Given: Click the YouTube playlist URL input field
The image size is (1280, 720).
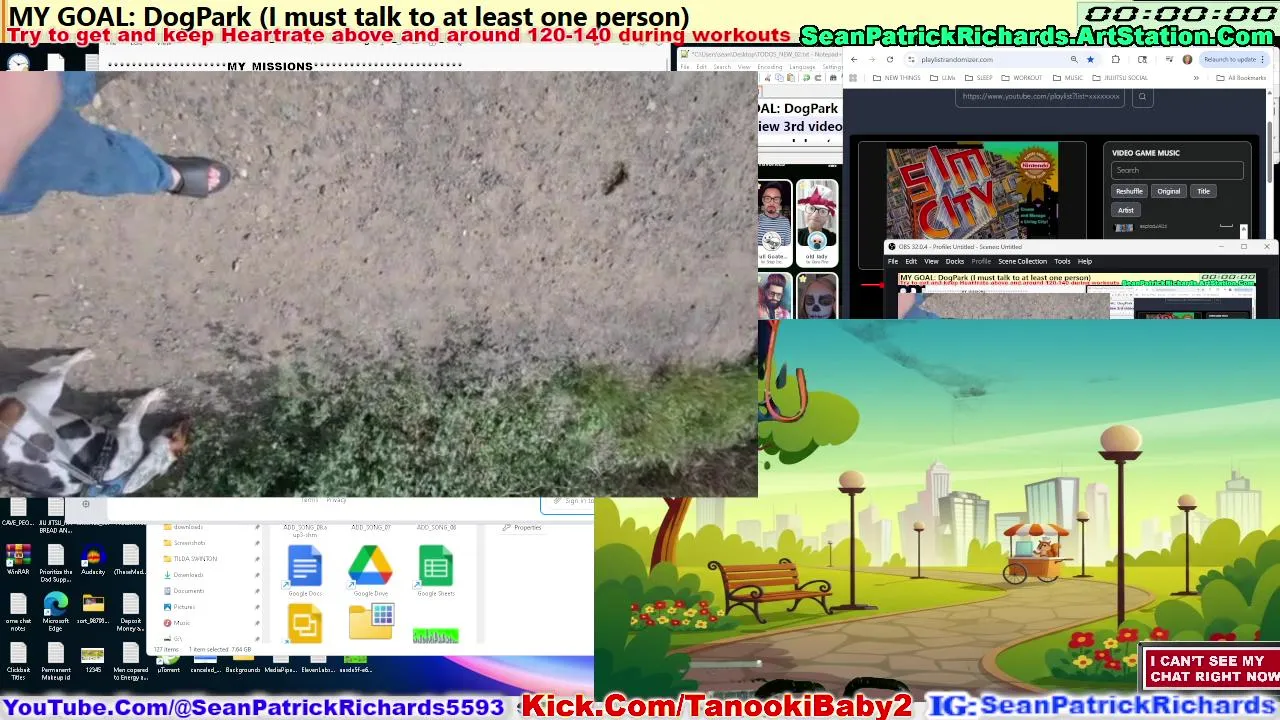Looking at the screenshot, I should 1040,96.
